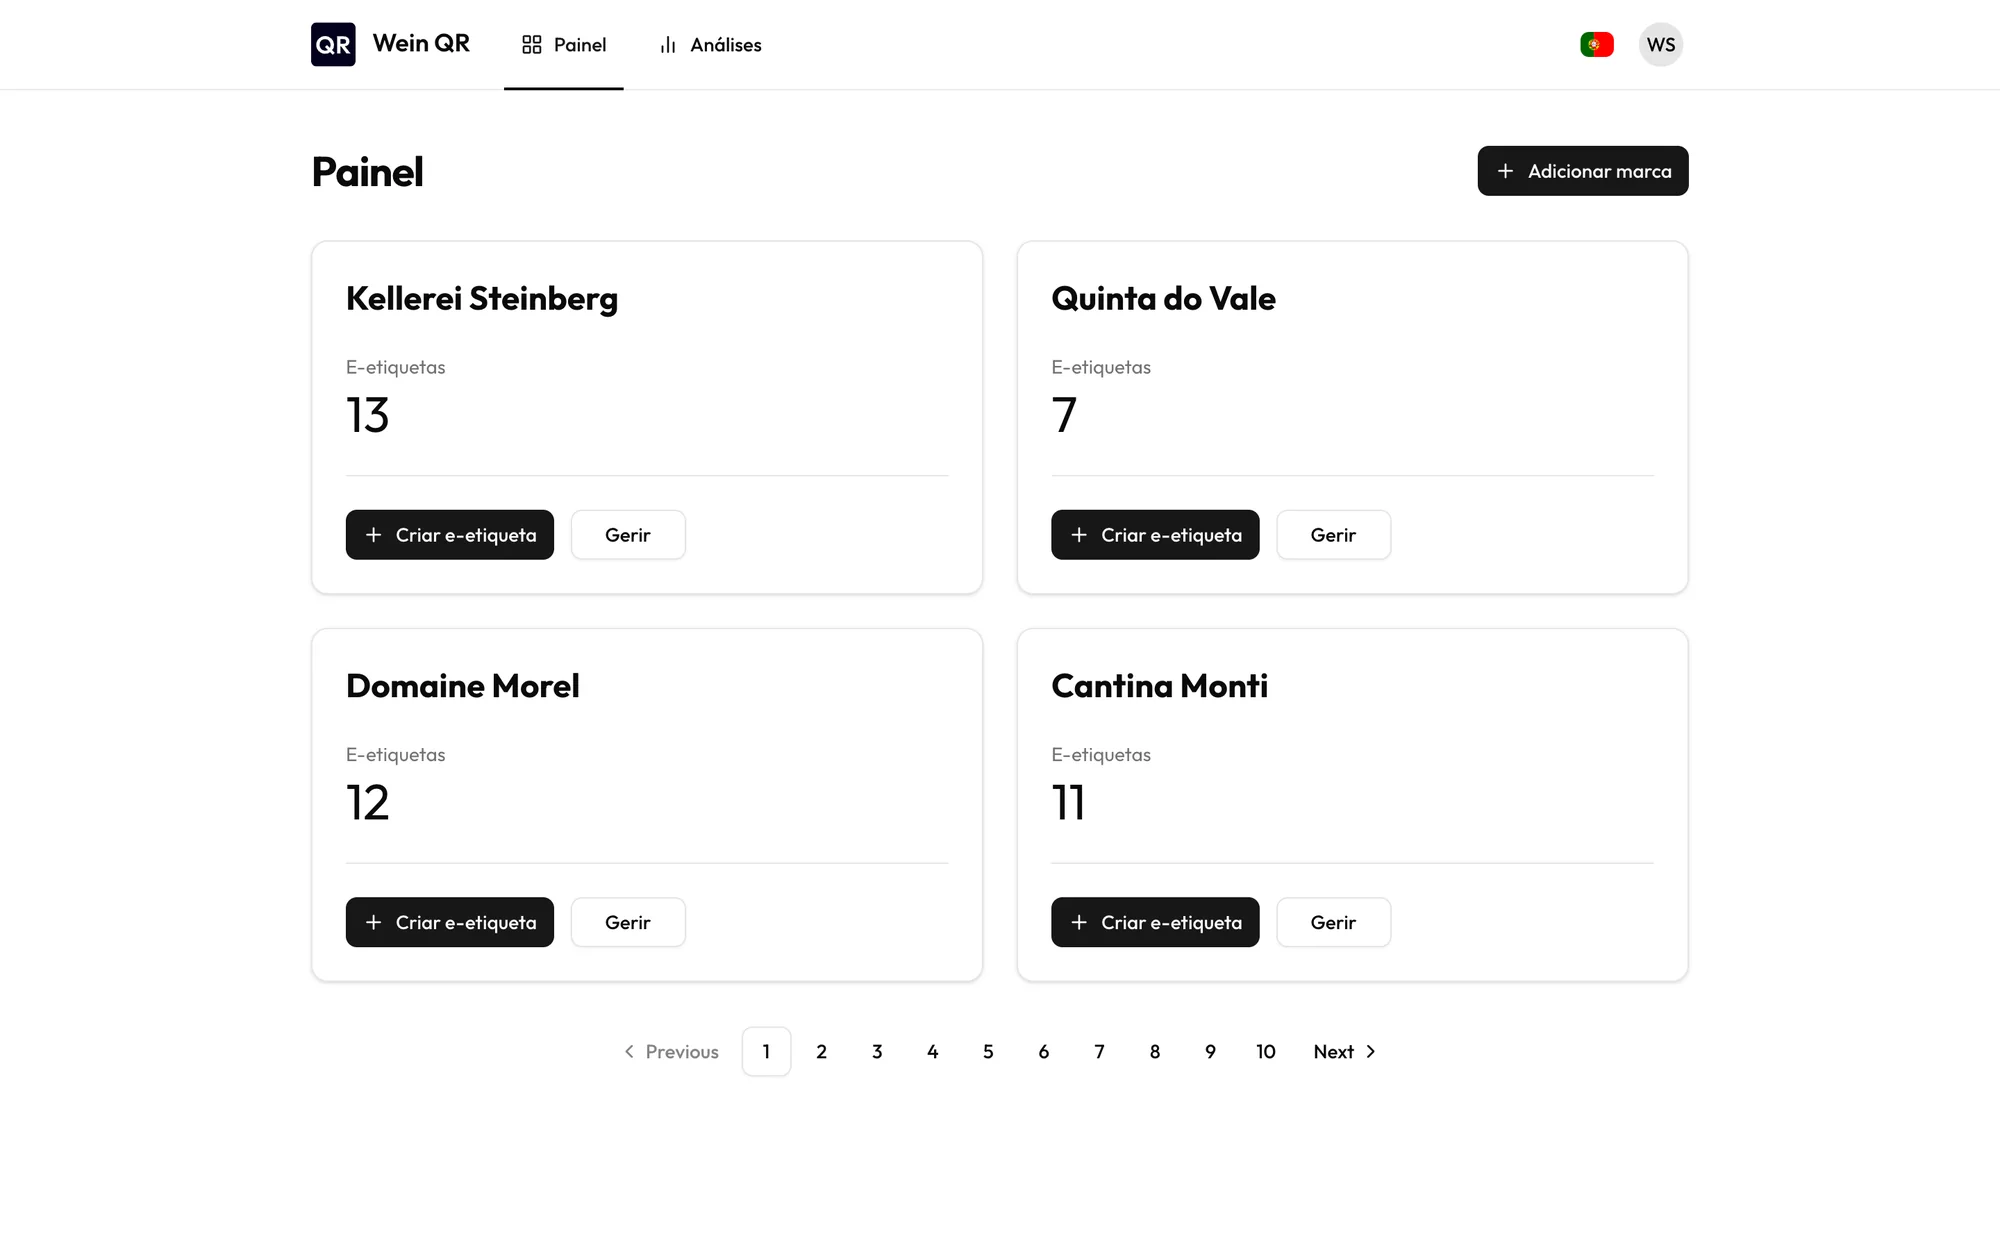Open the Portuguese flag language selector

(1597, 44)
